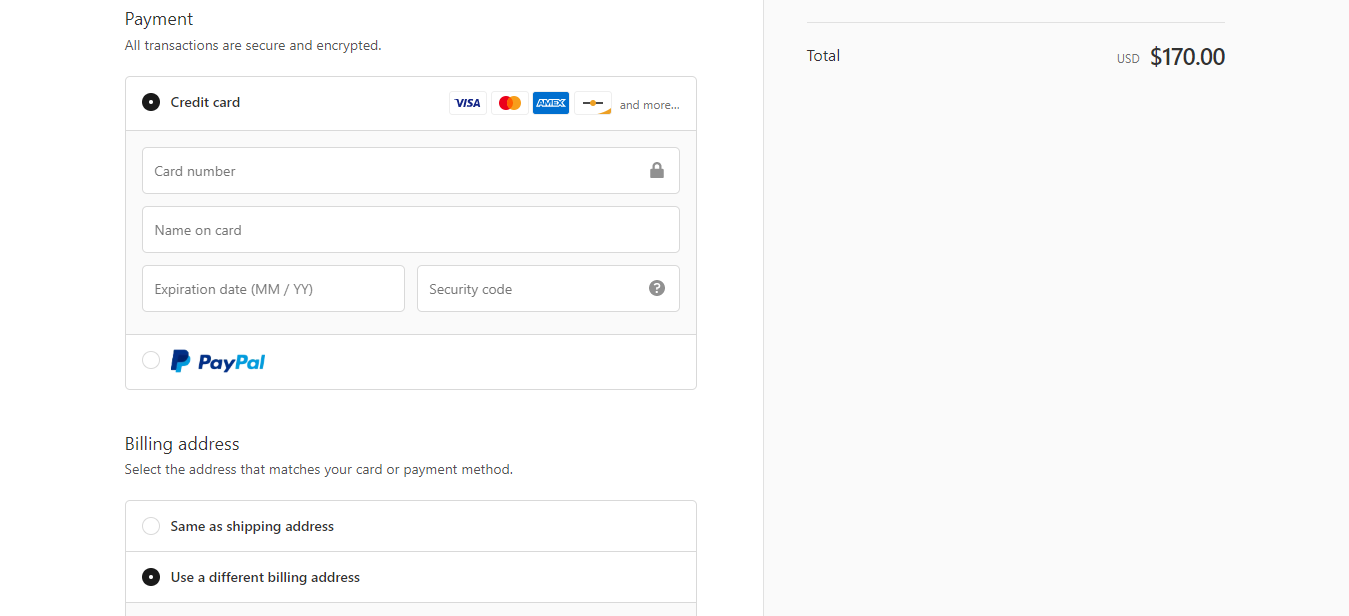Focus the Security code field
This screenshot has width=1349, height=616.
[548, 288]
